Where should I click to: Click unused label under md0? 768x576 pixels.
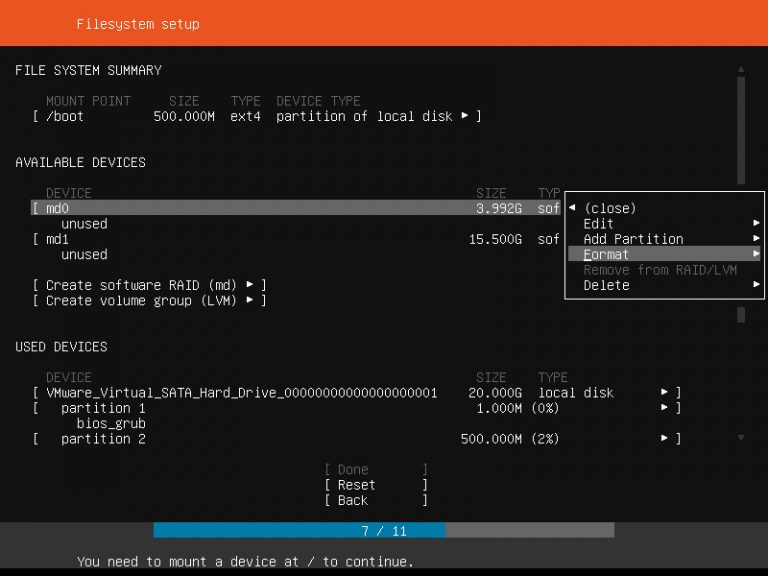[84, 224]
